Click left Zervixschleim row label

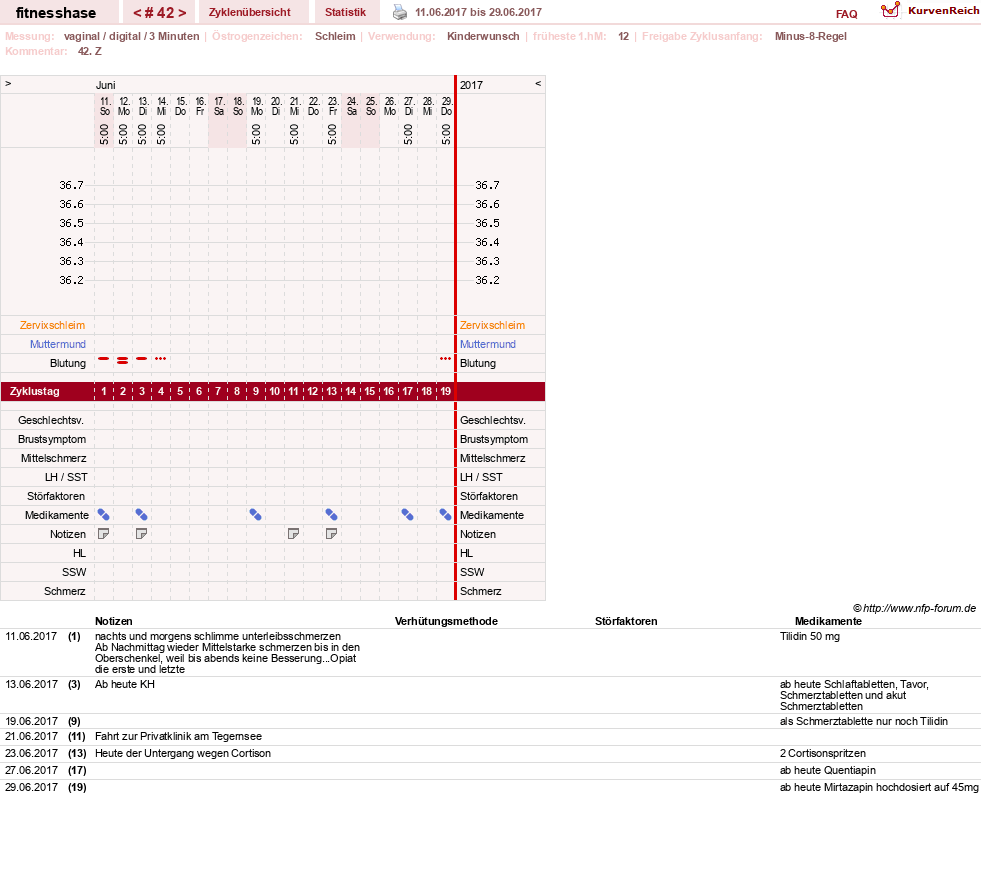[x=53, y=325]
